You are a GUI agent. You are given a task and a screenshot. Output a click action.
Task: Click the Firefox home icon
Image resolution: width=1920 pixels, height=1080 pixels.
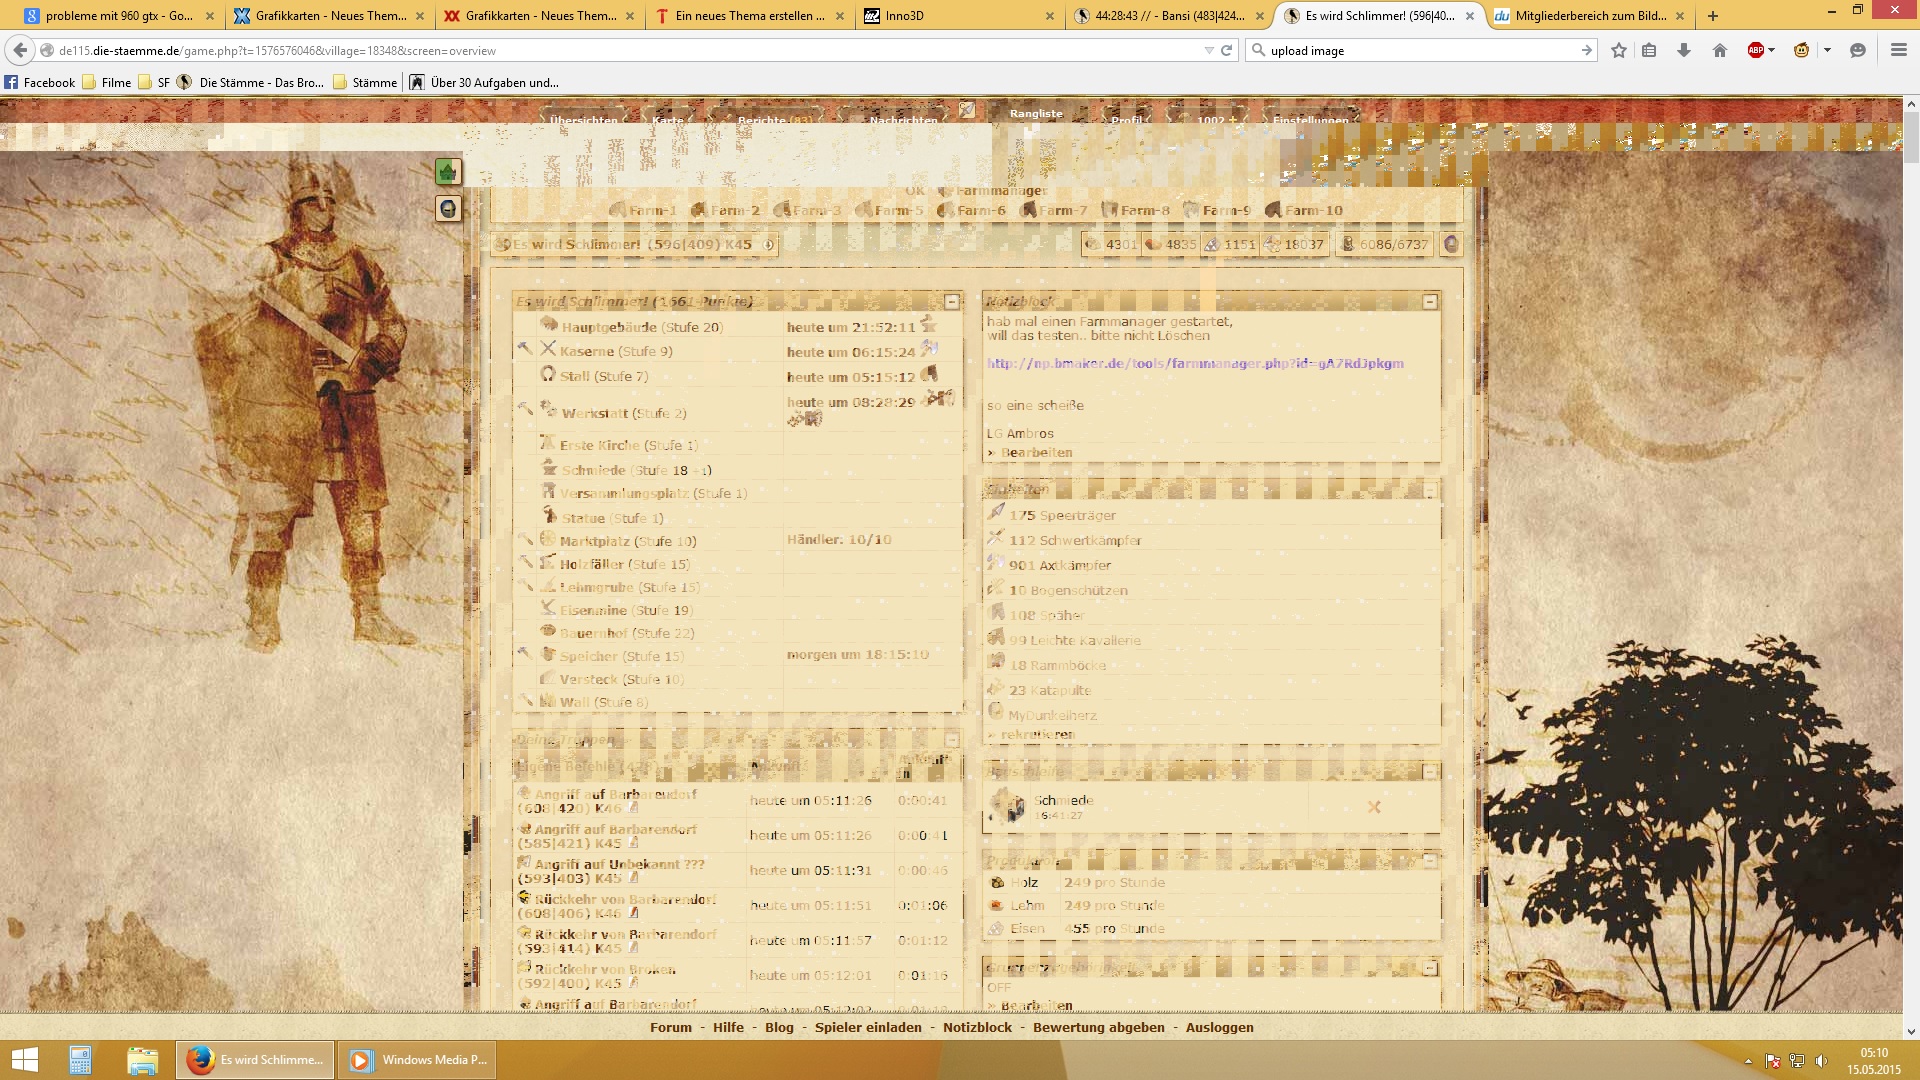[x=1720, y=50]
